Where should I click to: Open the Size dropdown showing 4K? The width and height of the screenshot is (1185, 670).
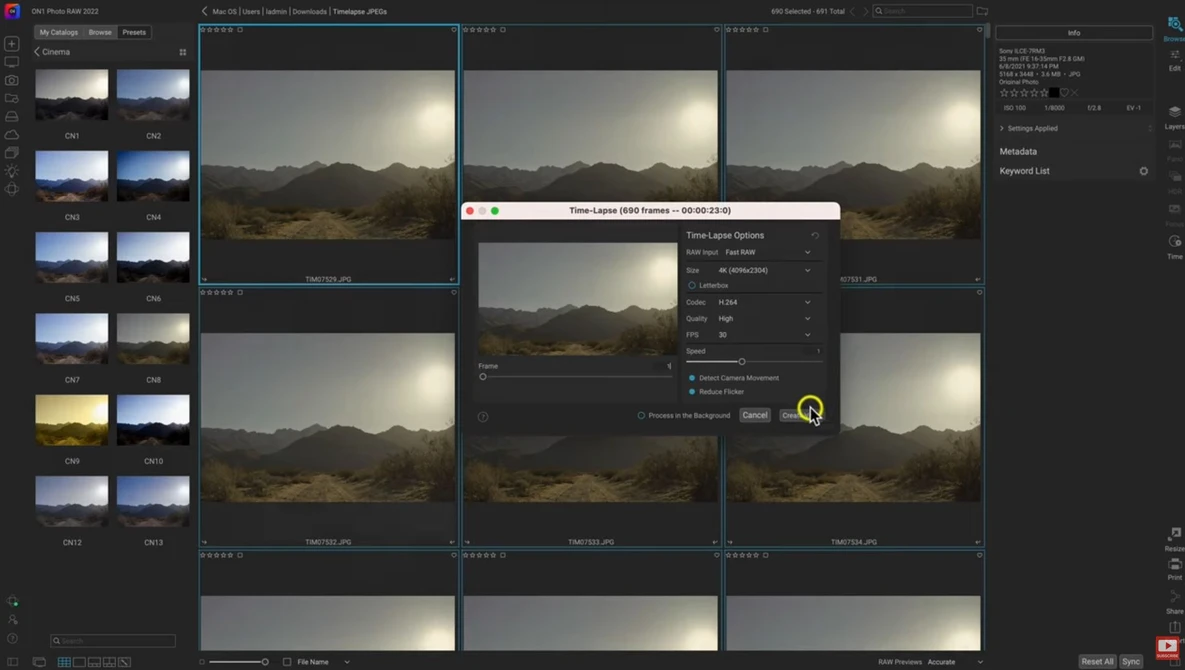pyautogui.click(x=764, y=270)
